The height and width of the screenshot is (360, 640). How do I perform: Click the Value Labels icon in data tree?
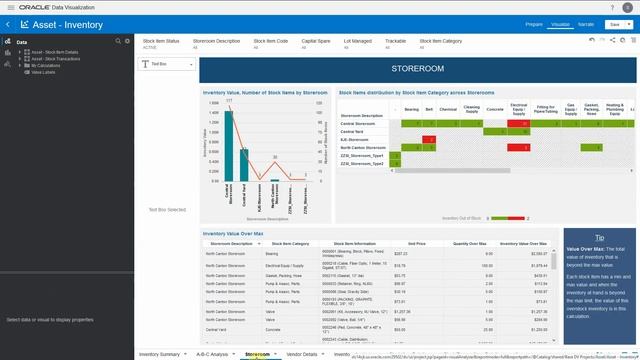(x=27, y=72)
